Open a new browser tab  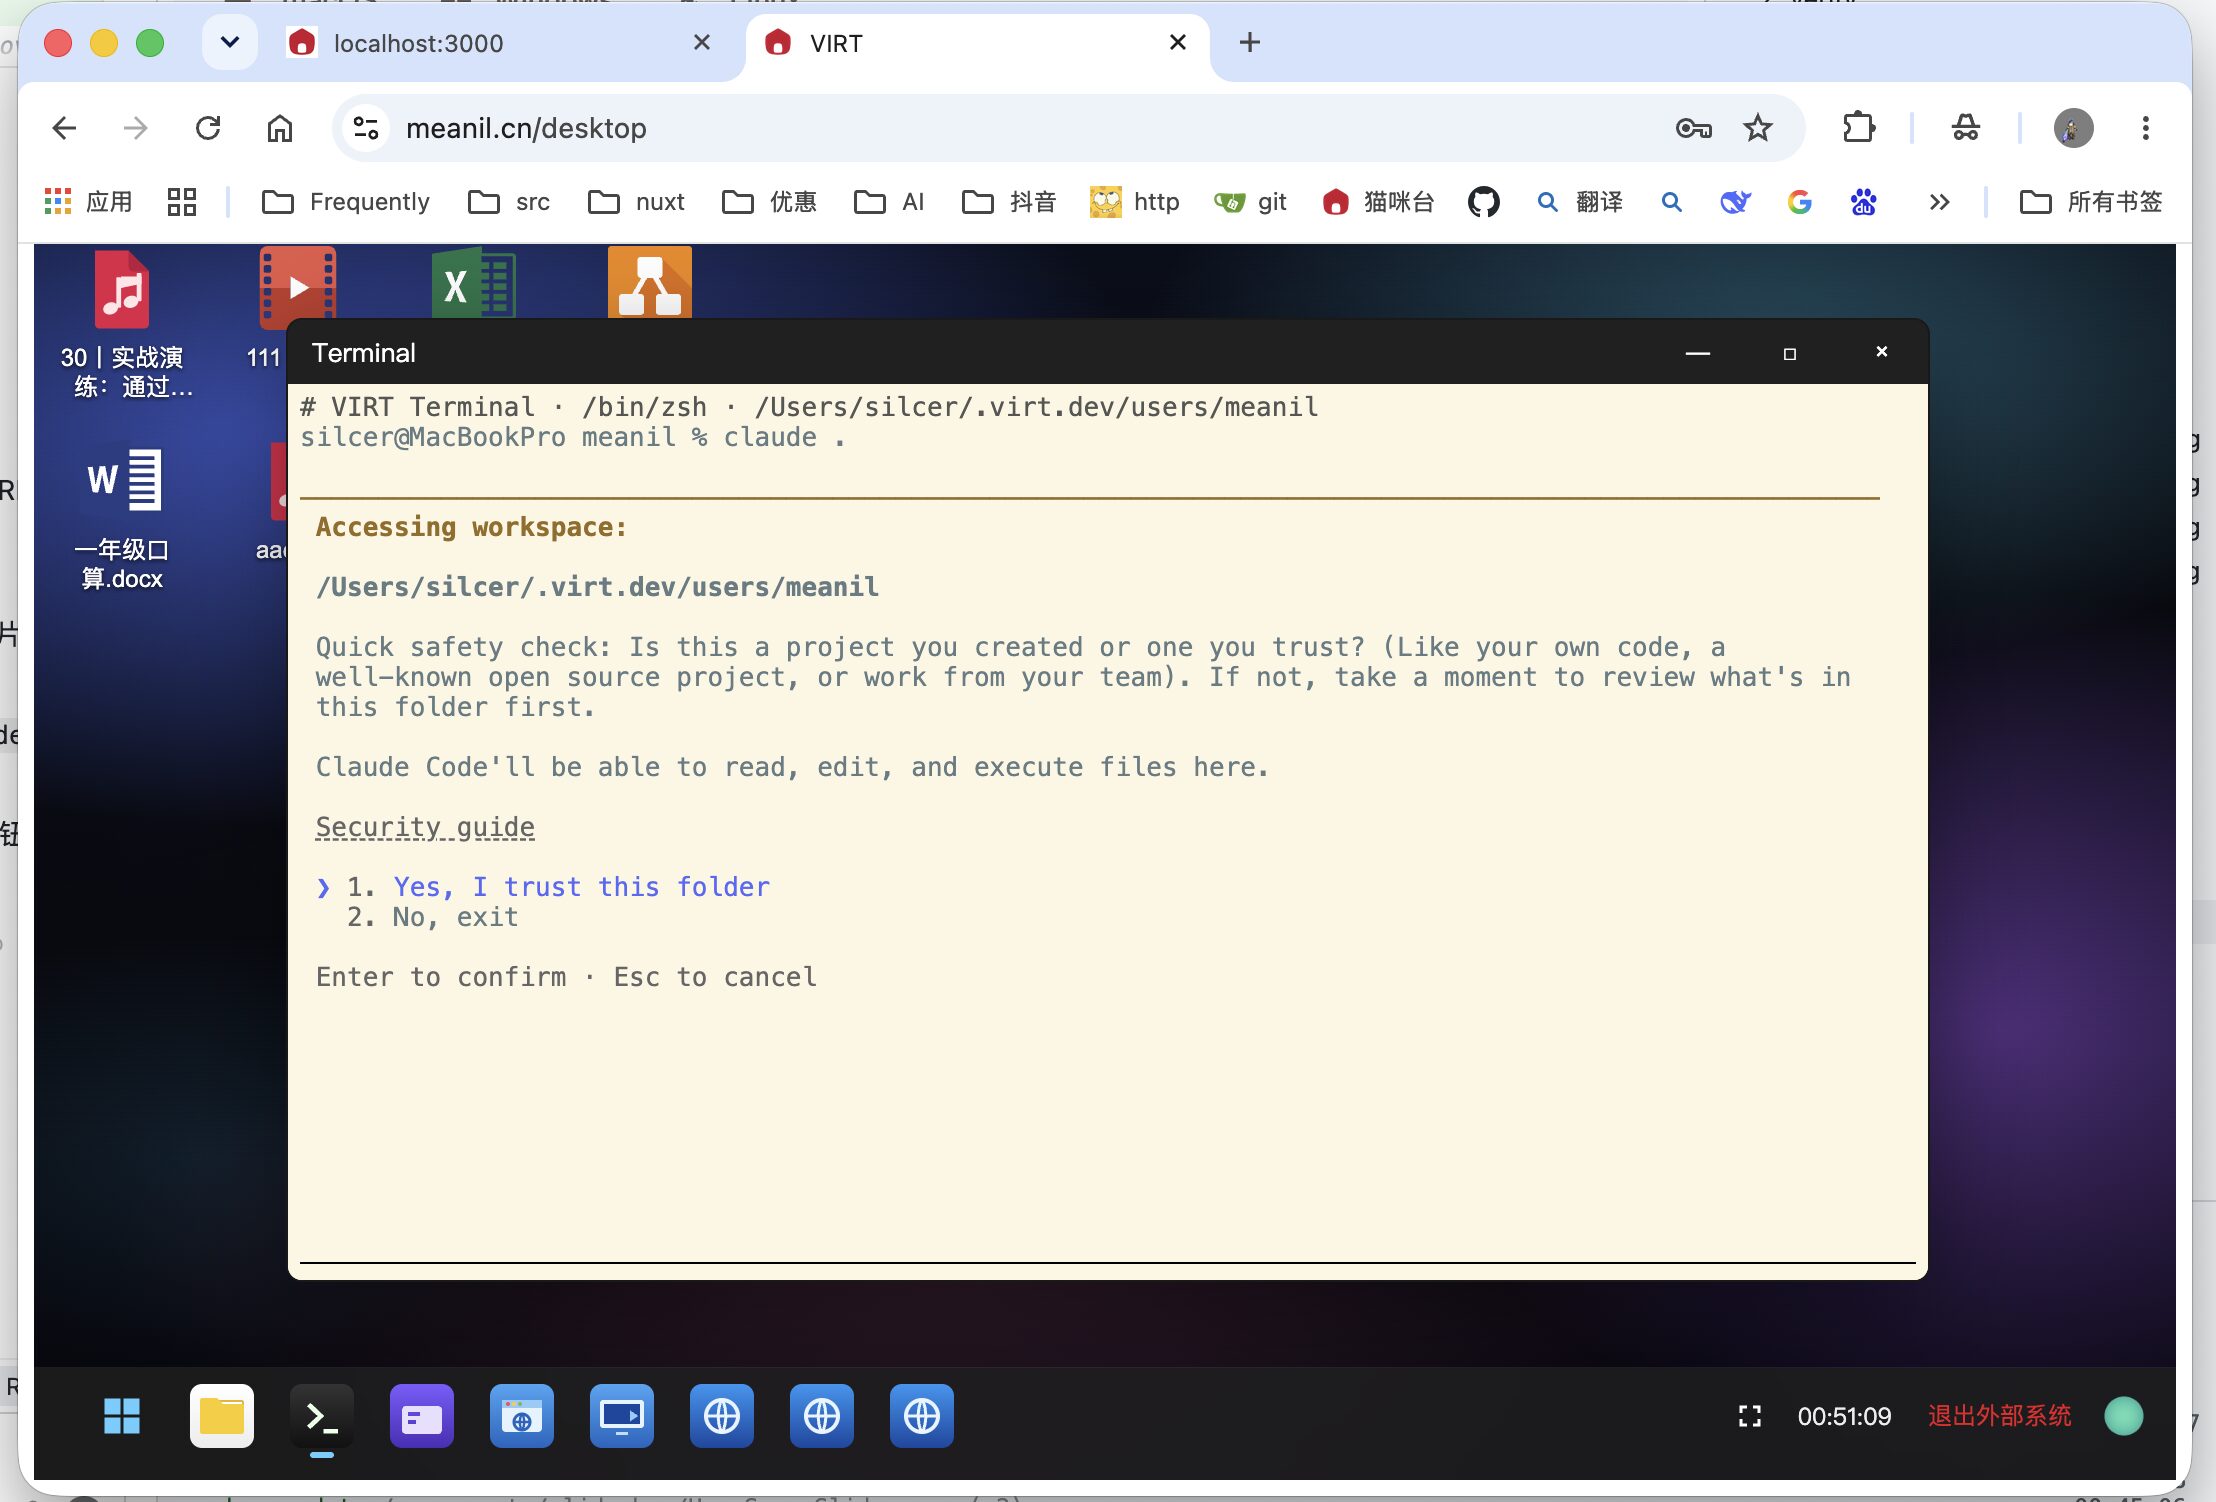click(1250, 42)
